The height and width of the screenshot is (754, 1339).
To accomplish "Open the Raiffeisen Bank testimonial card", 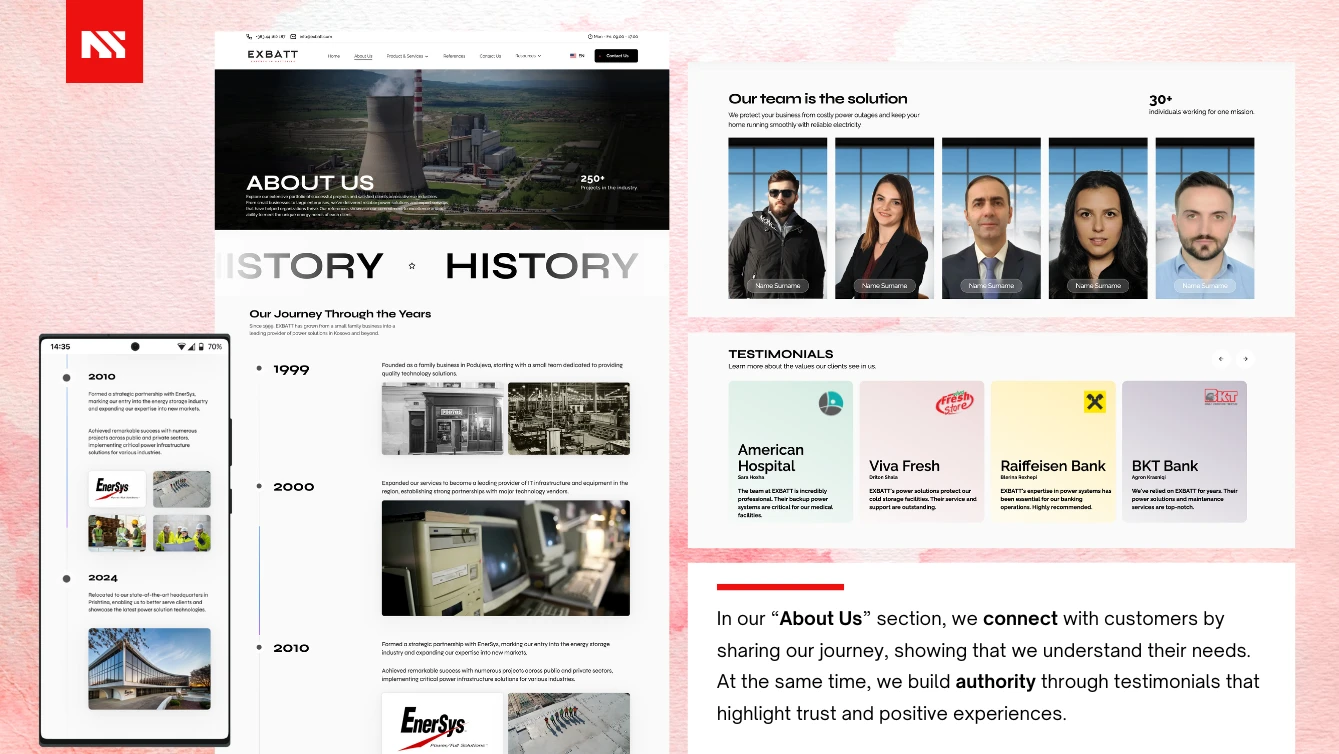I will 1053,451.
